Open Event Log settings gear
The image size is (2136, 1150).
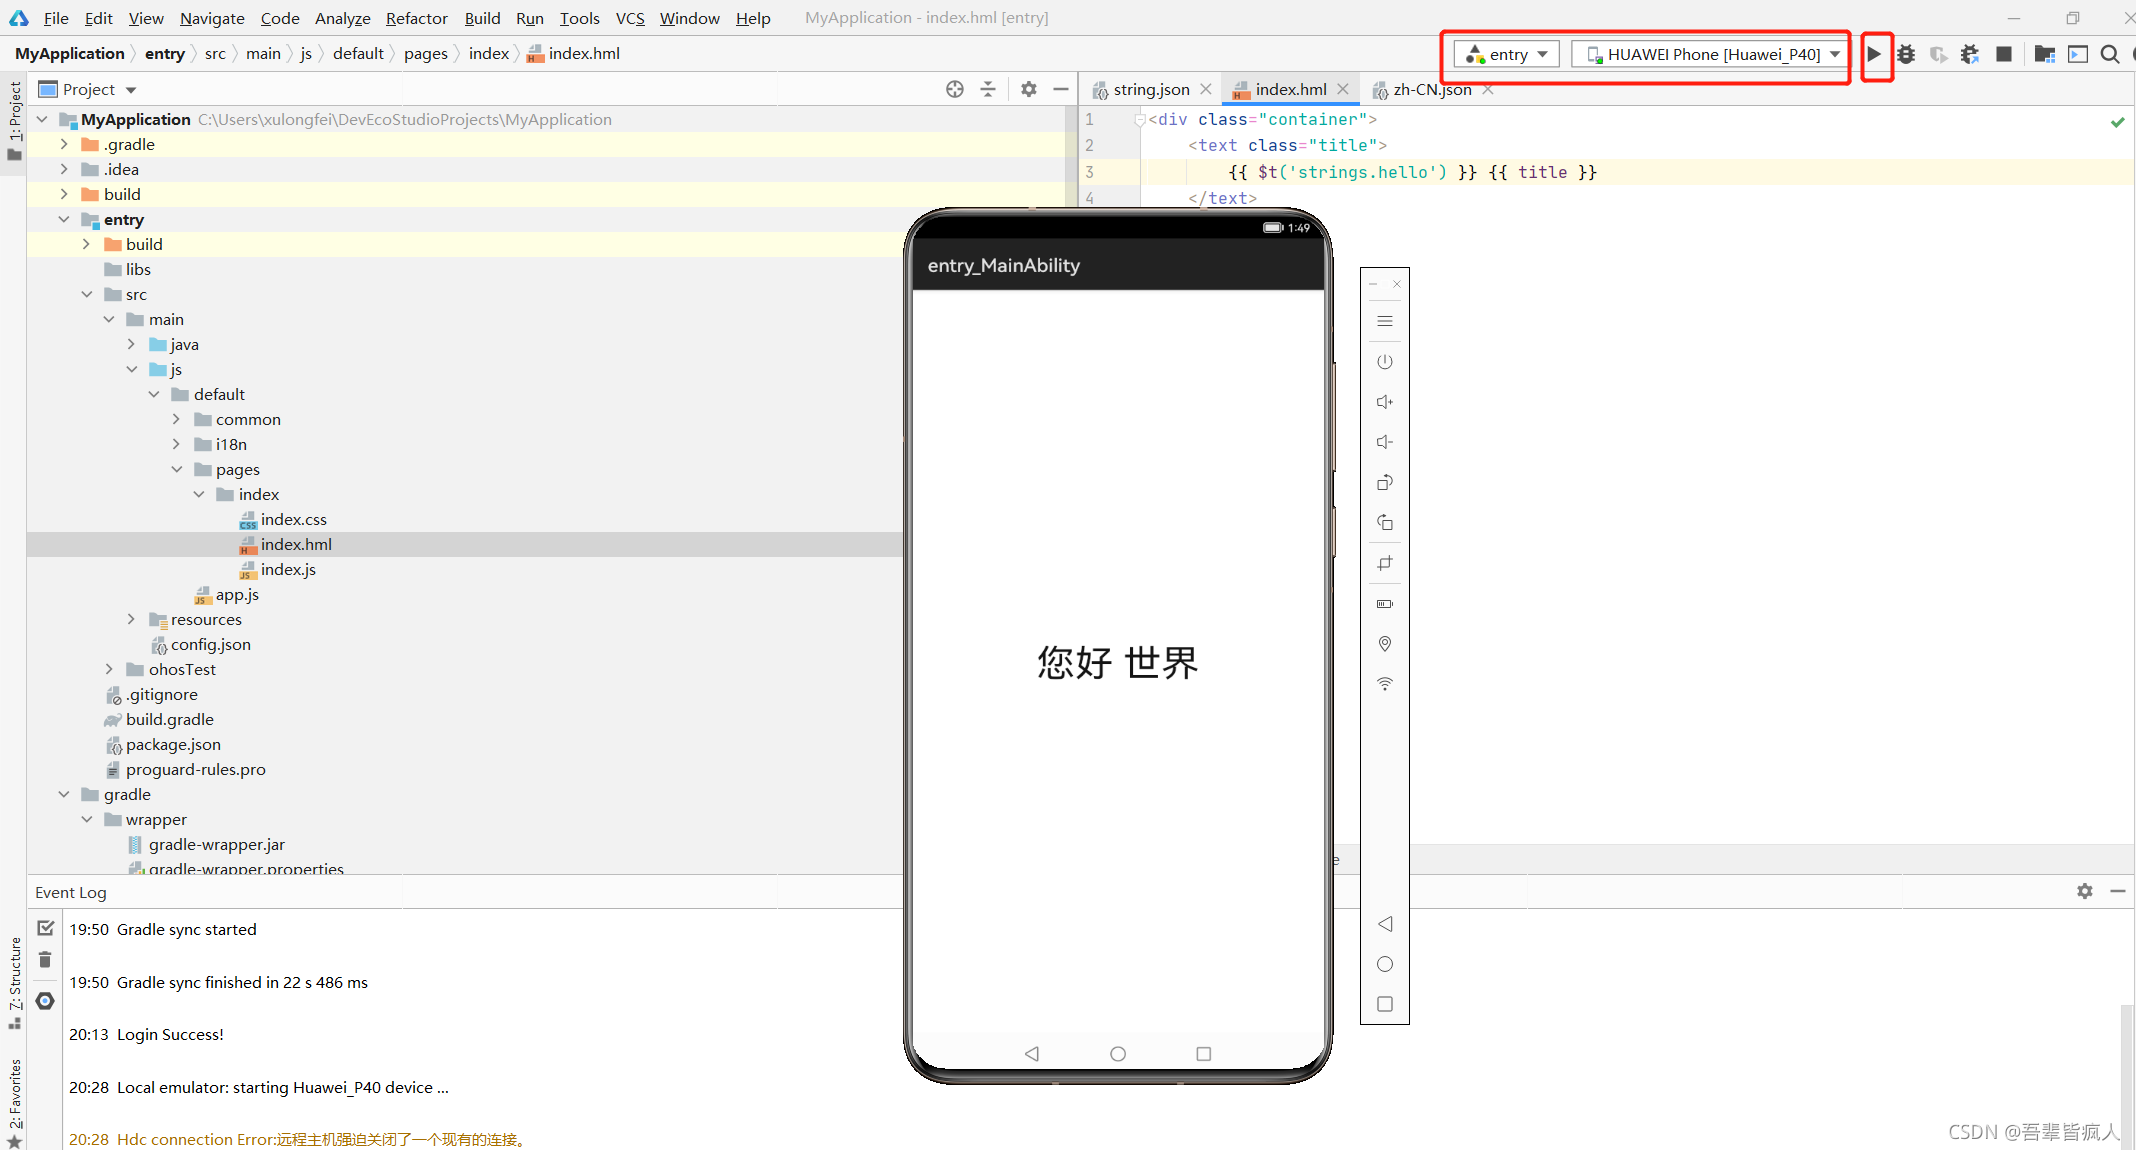2085,891
